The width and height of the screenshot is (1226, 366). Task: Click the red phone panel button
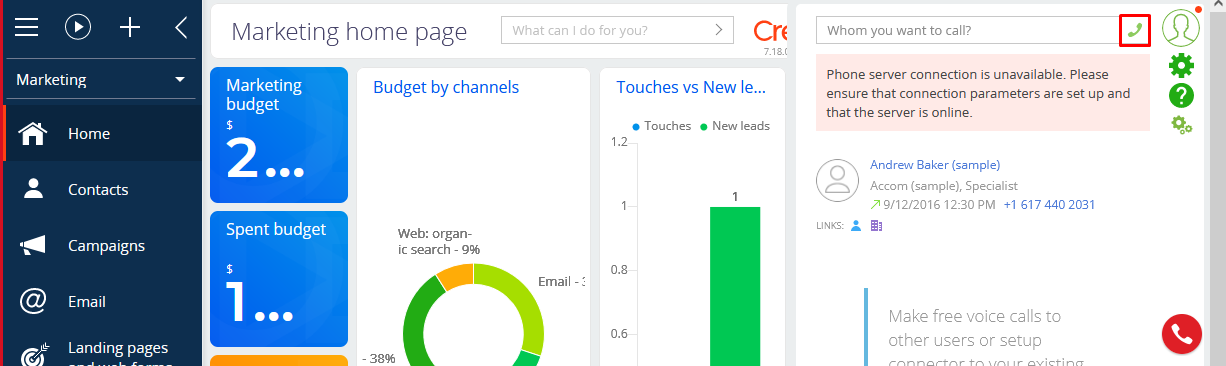tap(1181, 334)
